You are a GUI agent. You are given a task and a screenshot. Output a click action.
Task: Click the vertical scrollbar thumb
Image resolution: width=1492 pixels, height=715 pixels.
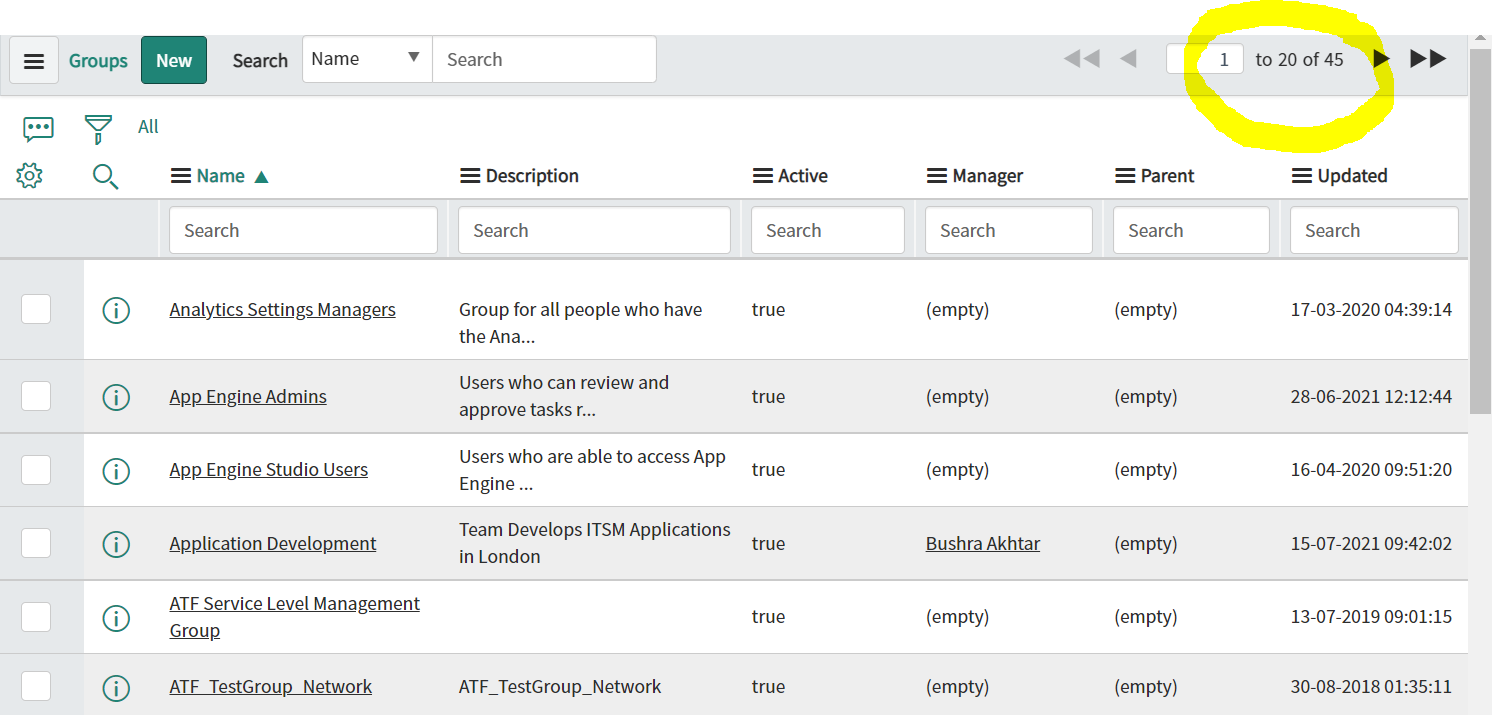[1480, 230]
